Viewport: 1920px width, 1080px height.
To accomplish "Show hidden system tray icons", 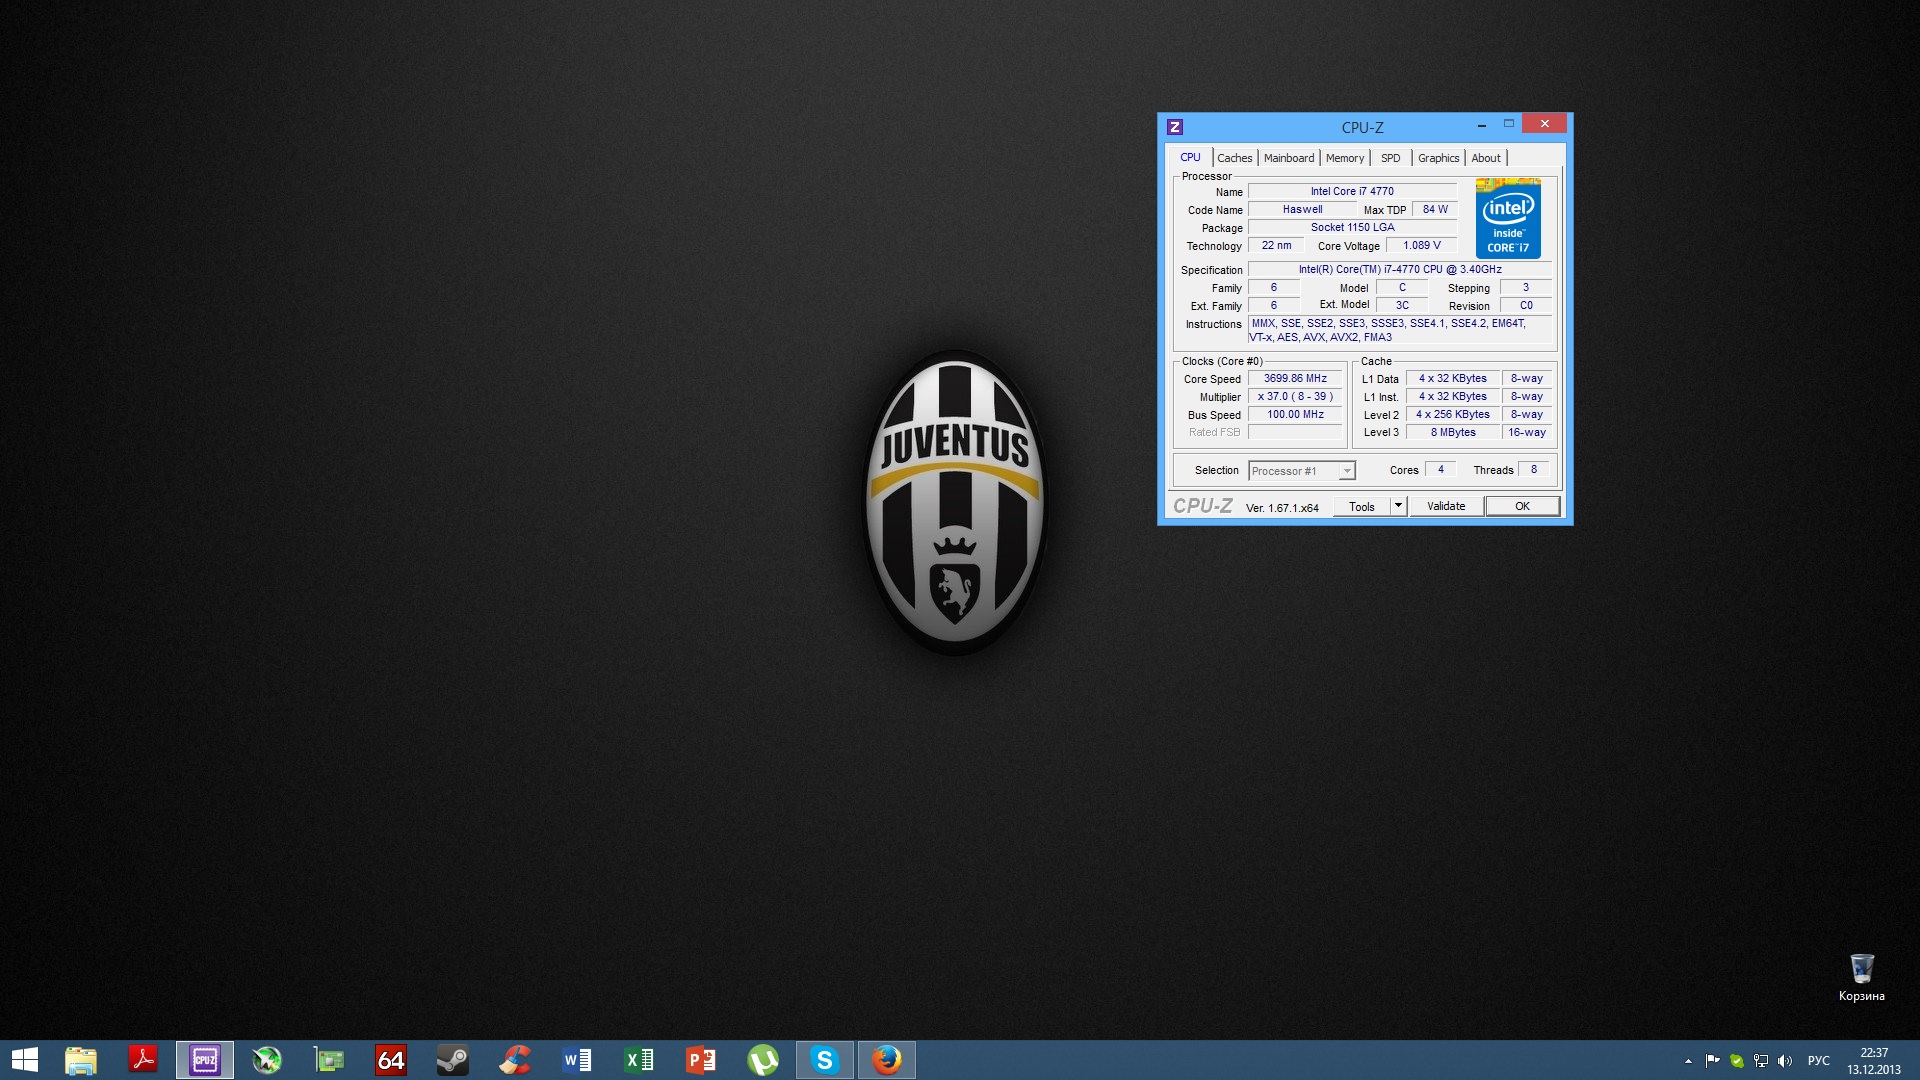I will coord(1688,1061).
